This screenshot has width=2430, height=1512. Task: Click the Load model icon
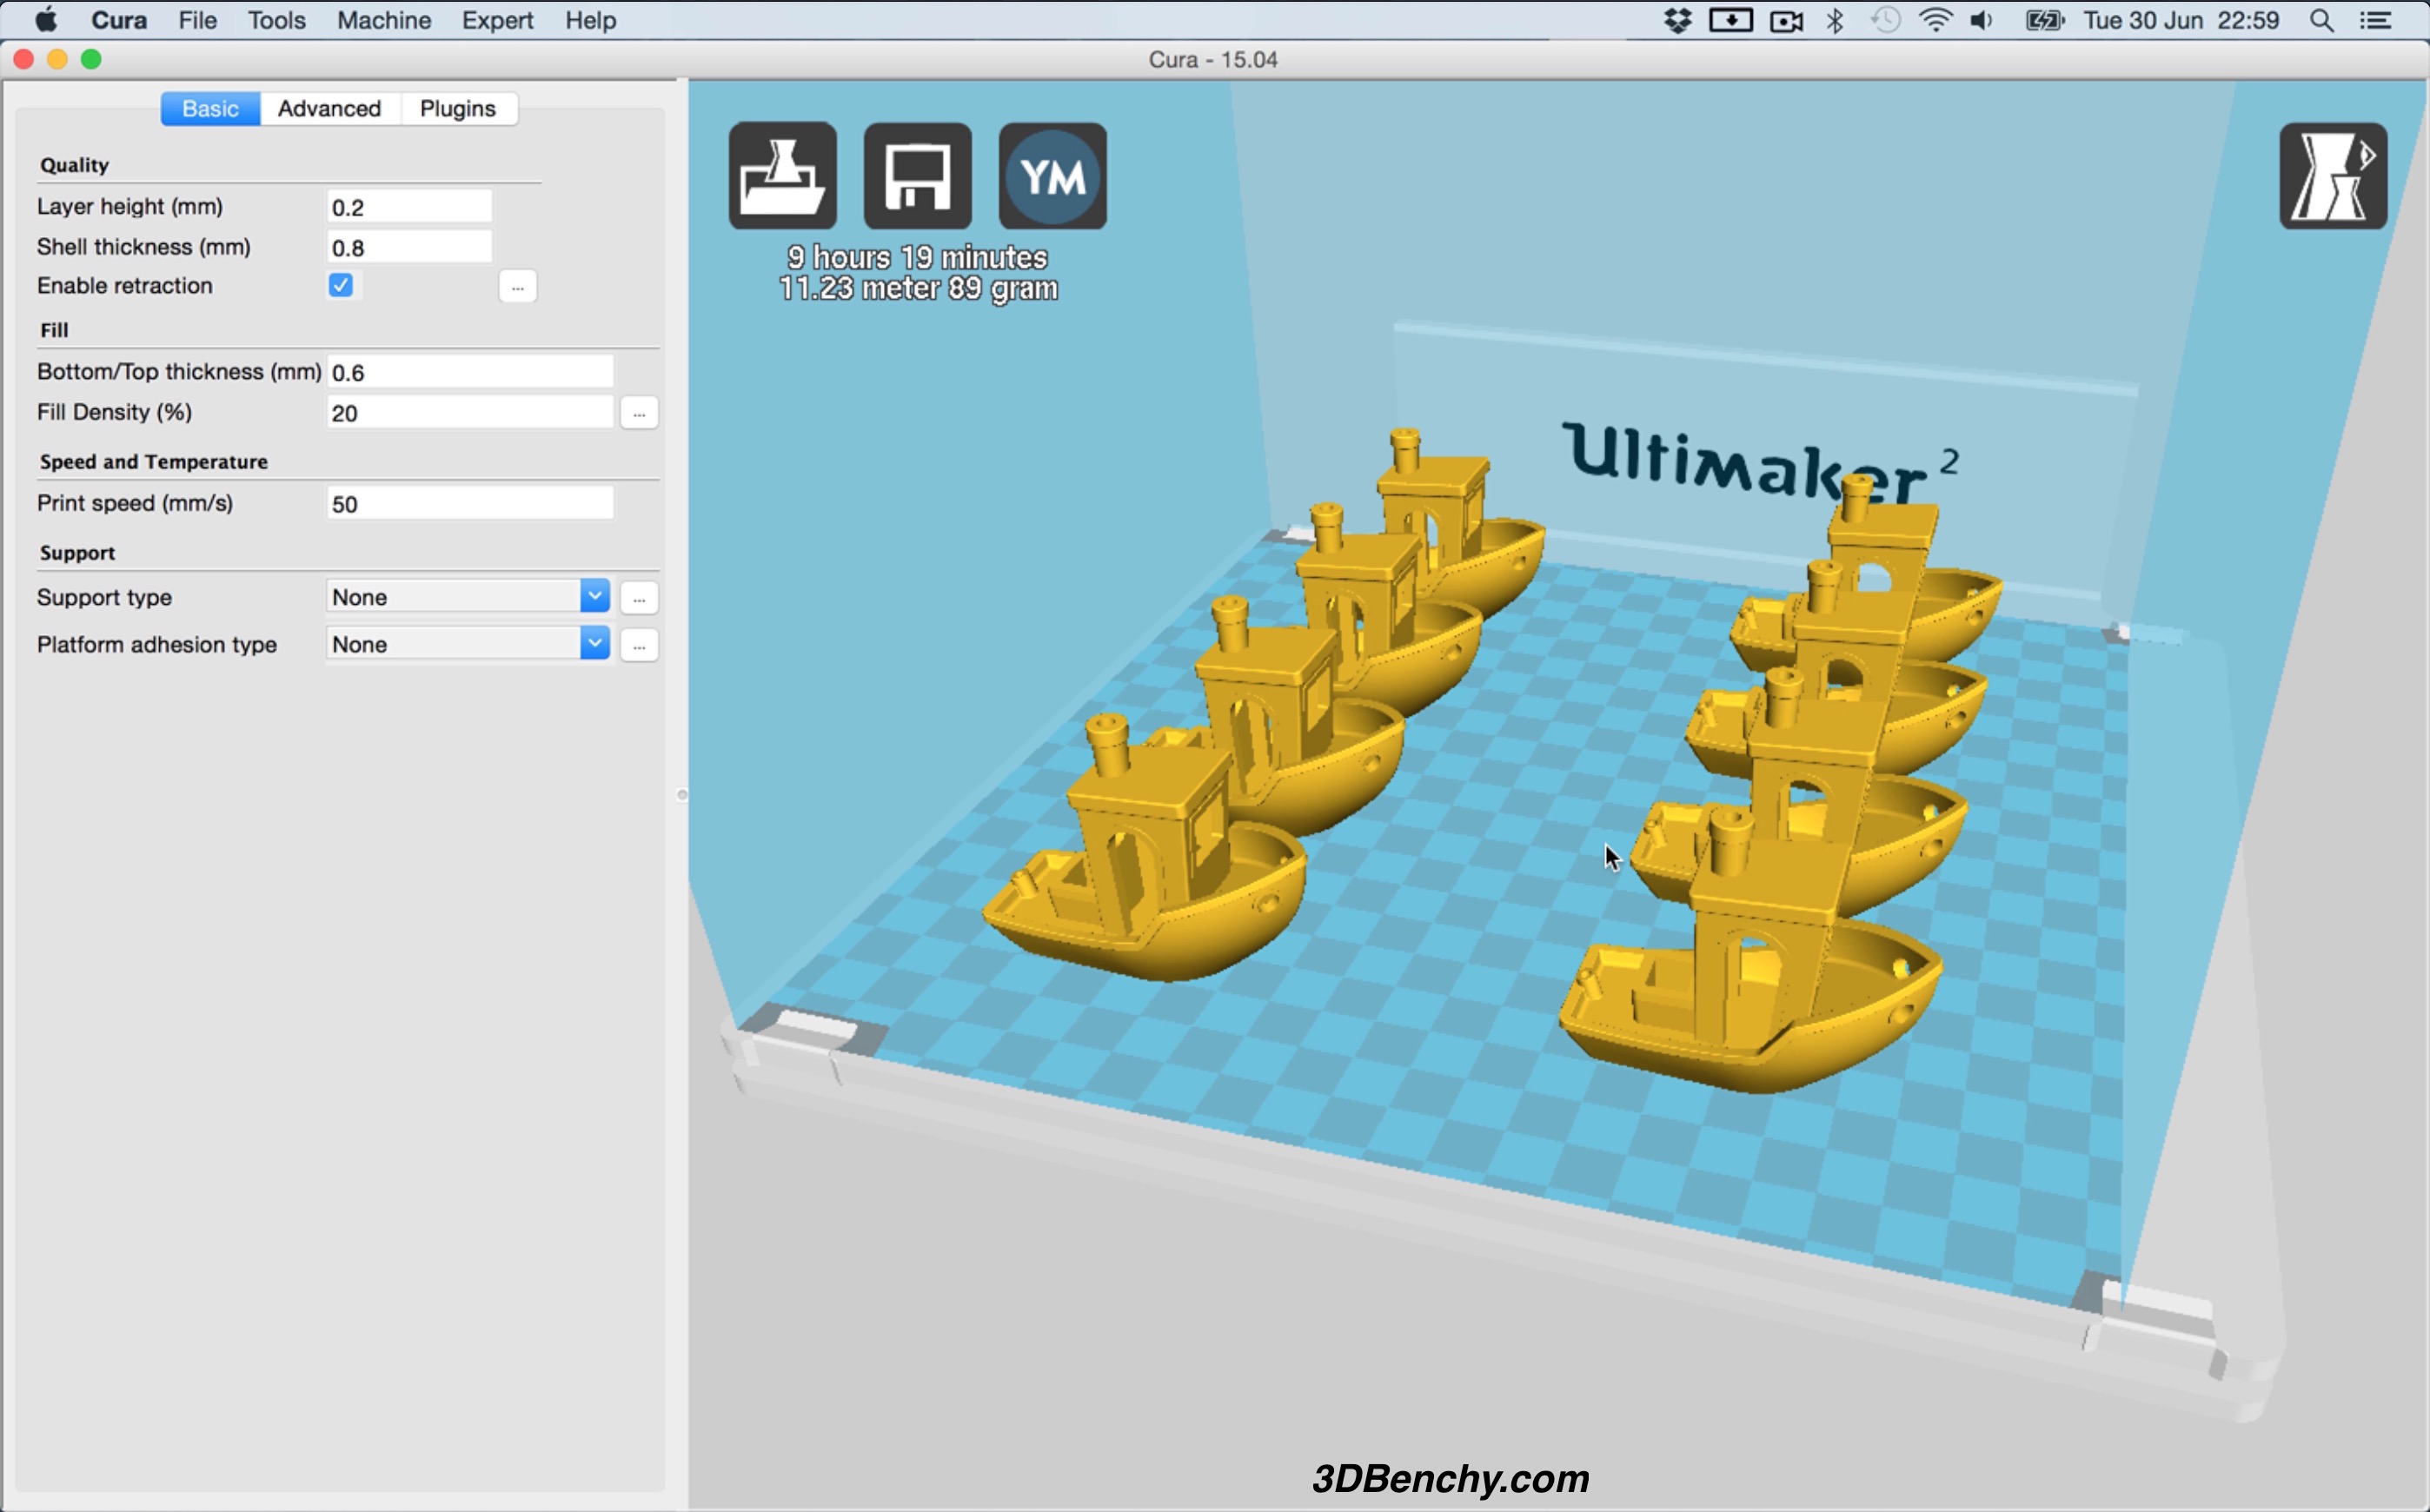782,176
